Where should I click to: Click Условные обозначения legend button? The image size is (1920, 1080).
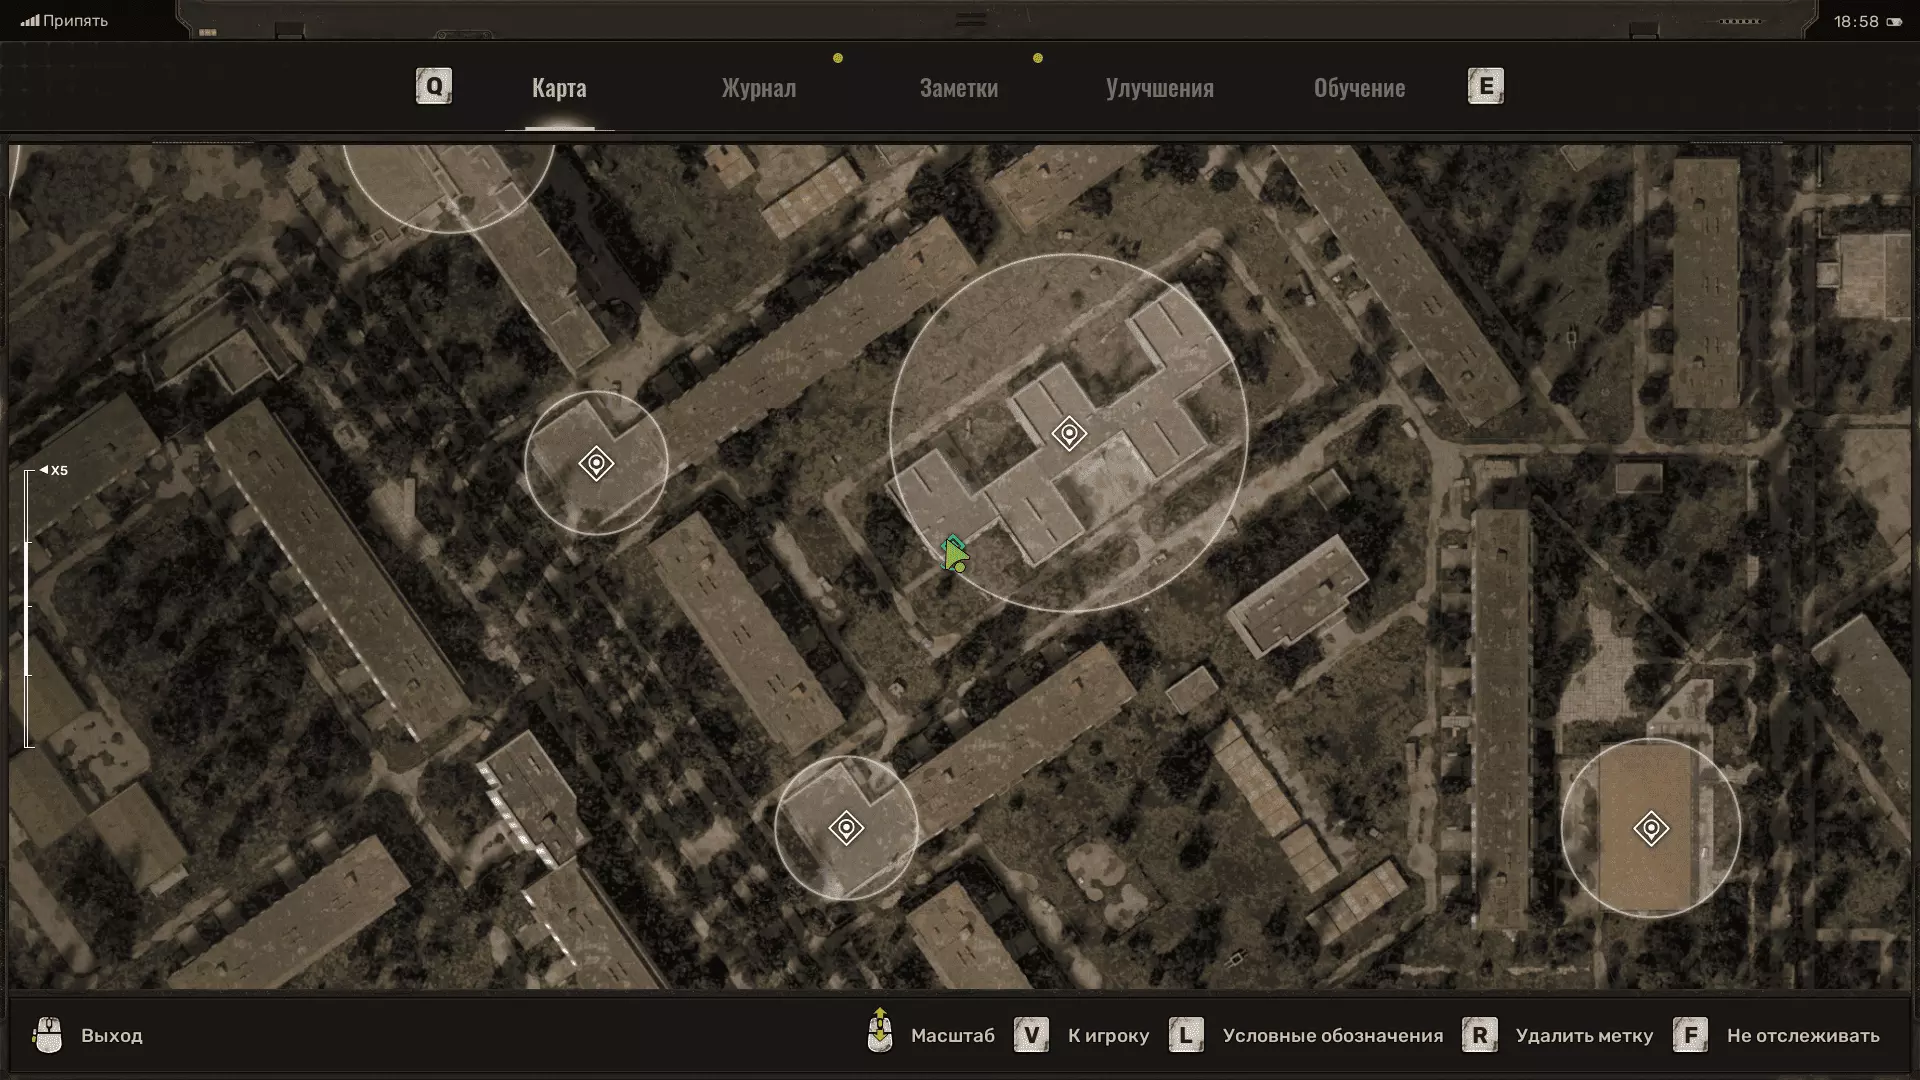click(1332, 1036)
